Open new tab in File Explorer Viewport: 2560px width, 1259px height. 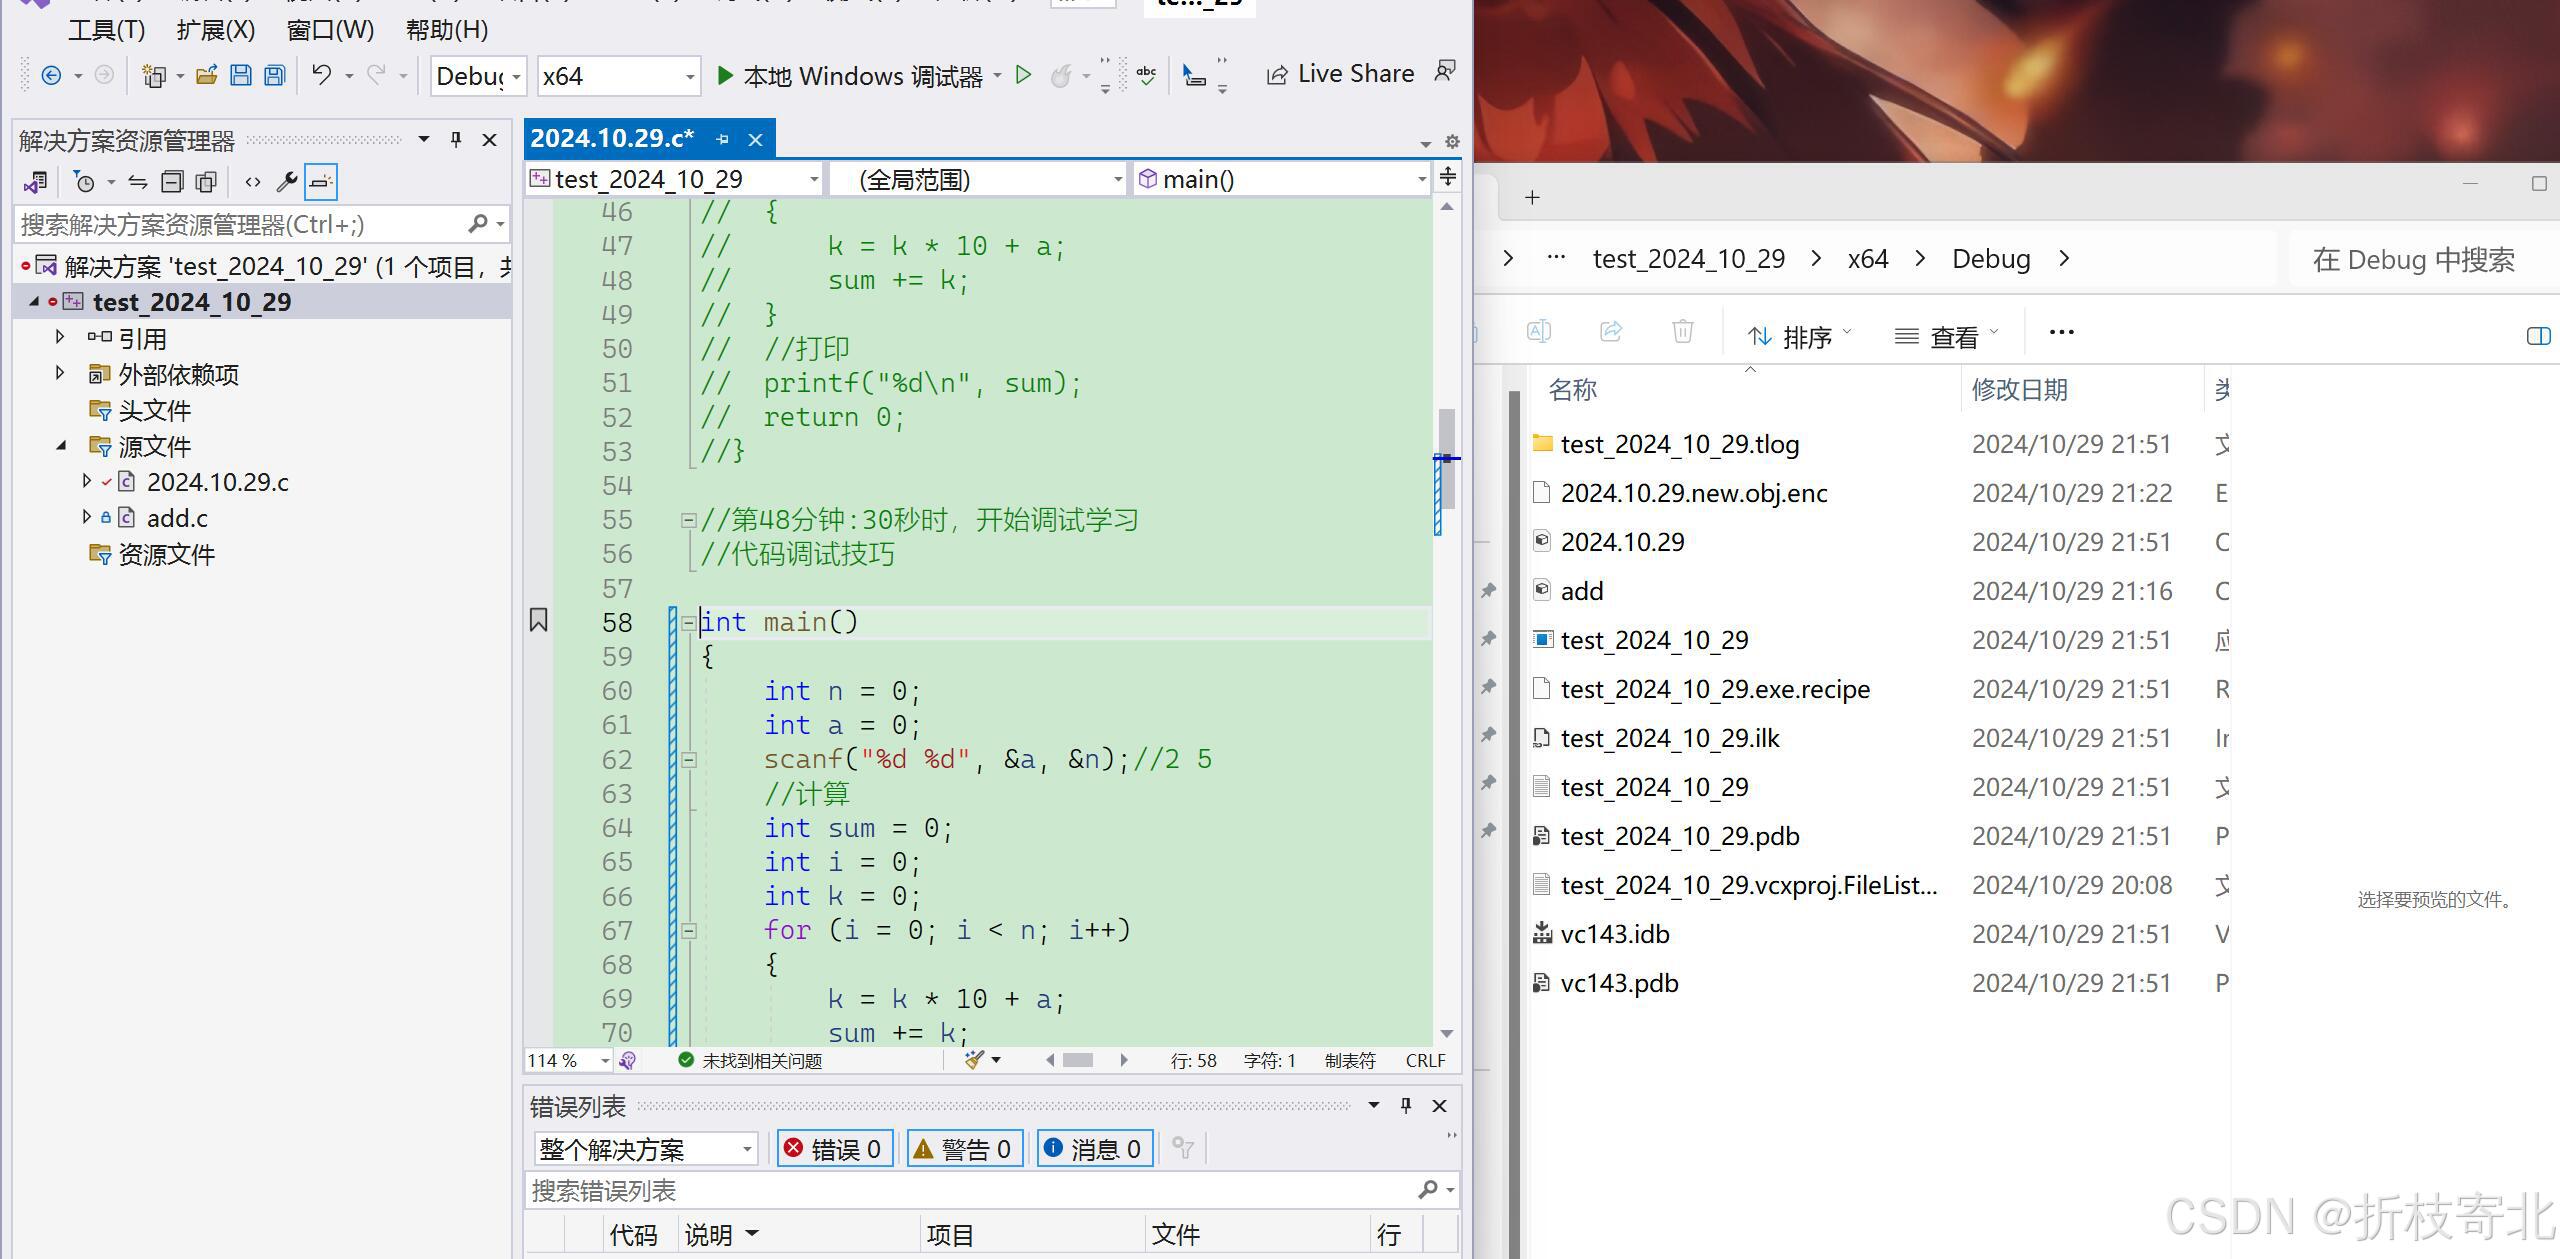[x=1532, y=197]
